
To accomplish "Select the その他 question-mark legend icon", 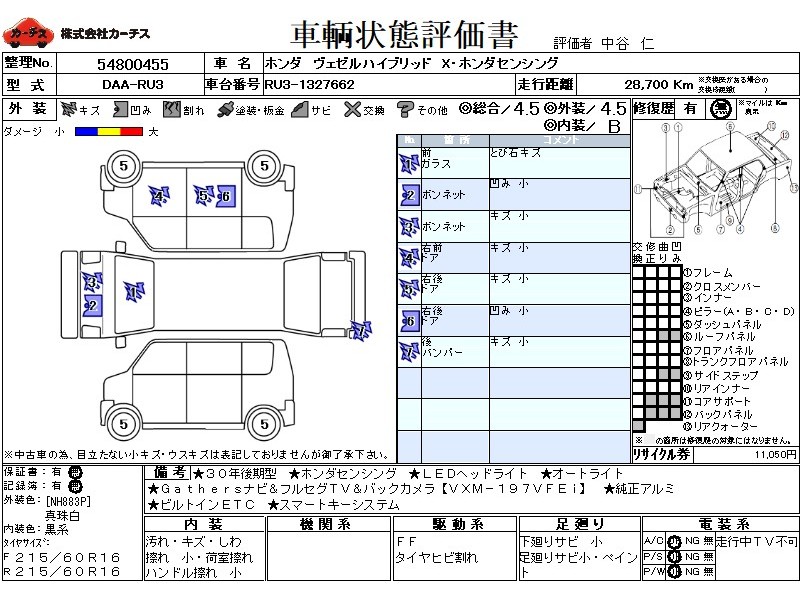I will (x=405, y=109).
